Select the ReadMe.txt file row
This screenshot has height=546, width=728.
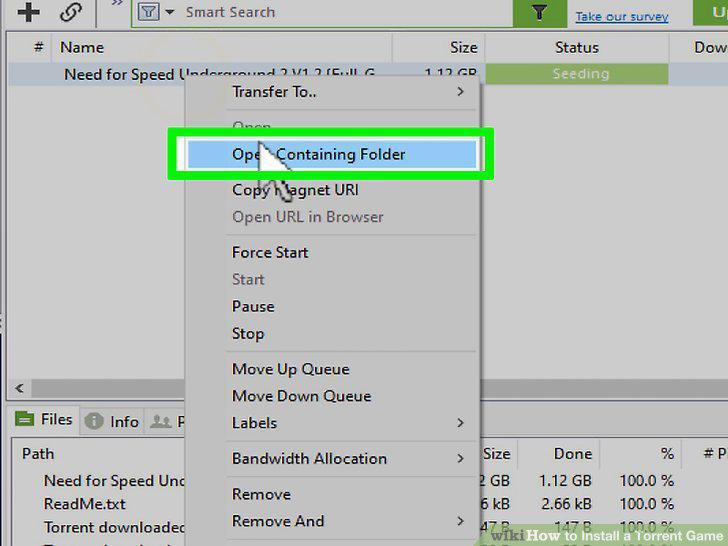(84, 504)
